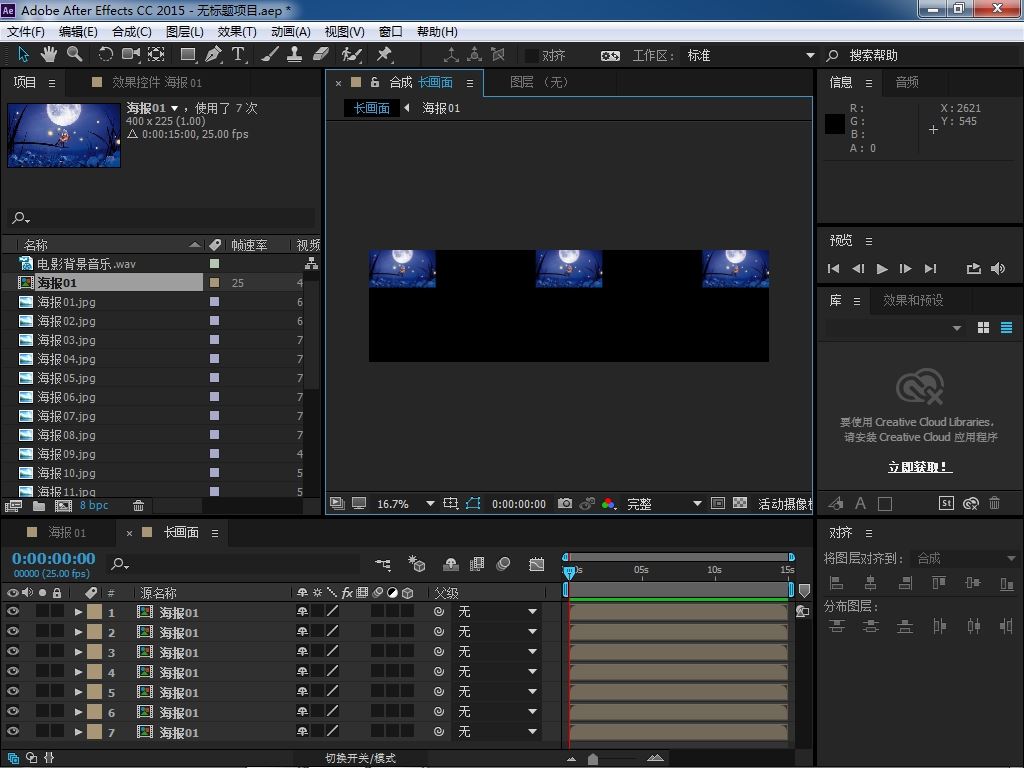Click the new composition icon in Project panel
This screenshot has height=768, width=1024.
click(x=63, y=505)
